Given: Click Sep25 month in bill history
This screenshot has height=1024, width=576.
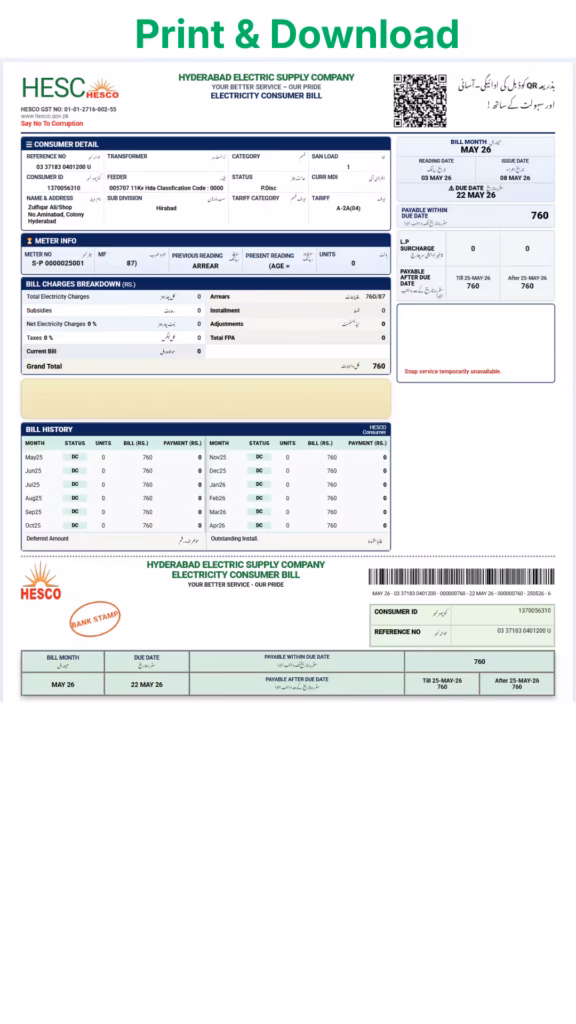Looking at the screenshot, I should pyautogui.click(x=33, y=512).
